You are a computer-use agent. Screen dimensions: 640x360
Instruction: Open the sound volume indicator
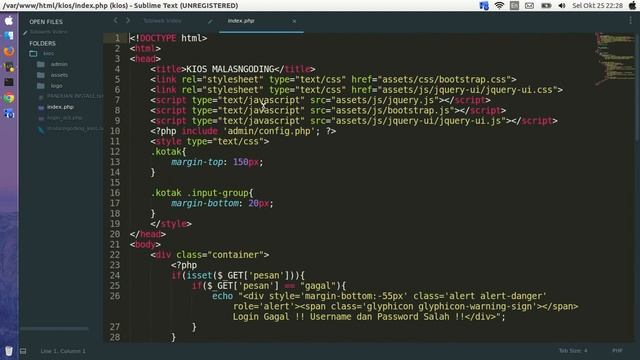point(562,6)
